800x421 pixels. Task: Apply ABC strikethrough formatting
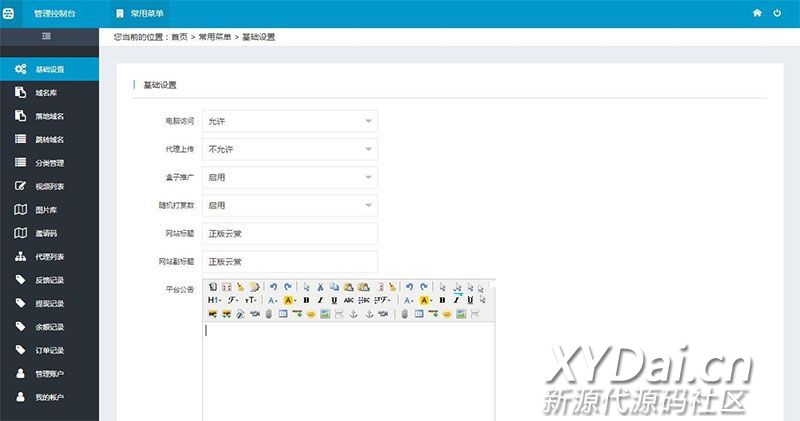pos(348,300)
